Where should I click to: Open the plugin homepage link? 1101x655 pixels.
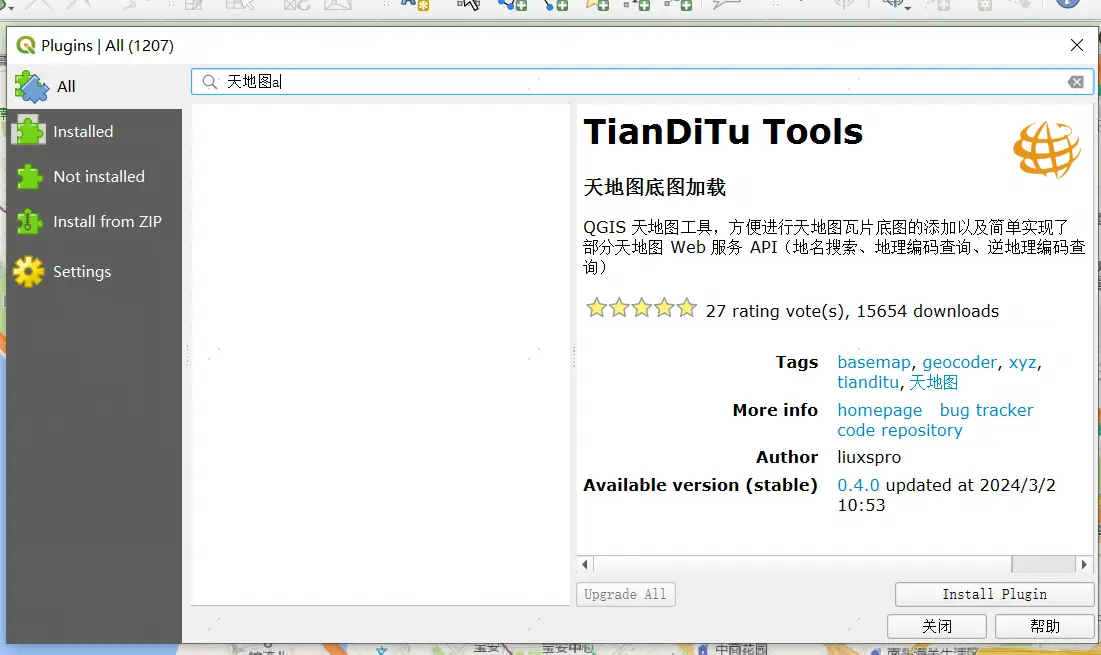[x=879, y=411]
